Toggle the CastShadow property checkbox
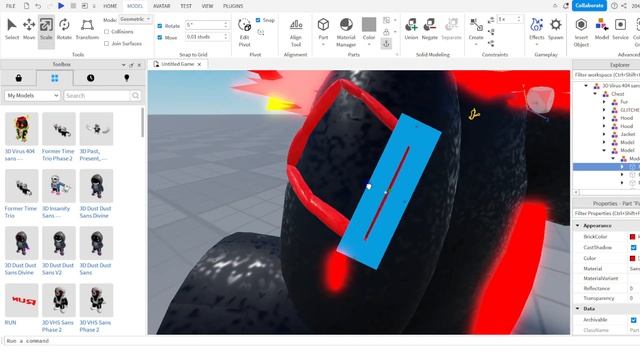640x360 pixels. [633, 247]
